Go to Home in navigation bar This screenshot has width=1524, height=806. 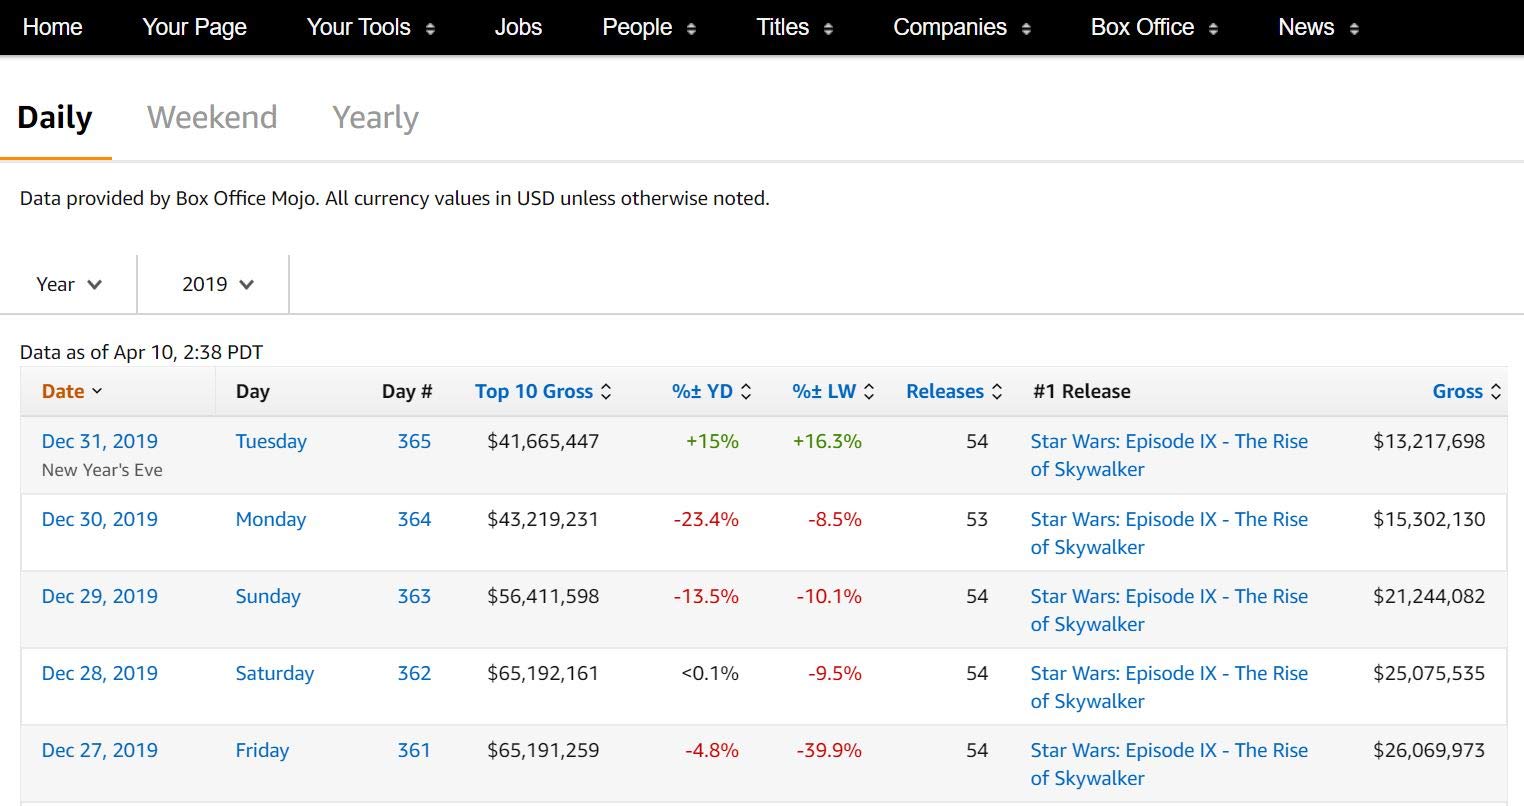[52, 28]
